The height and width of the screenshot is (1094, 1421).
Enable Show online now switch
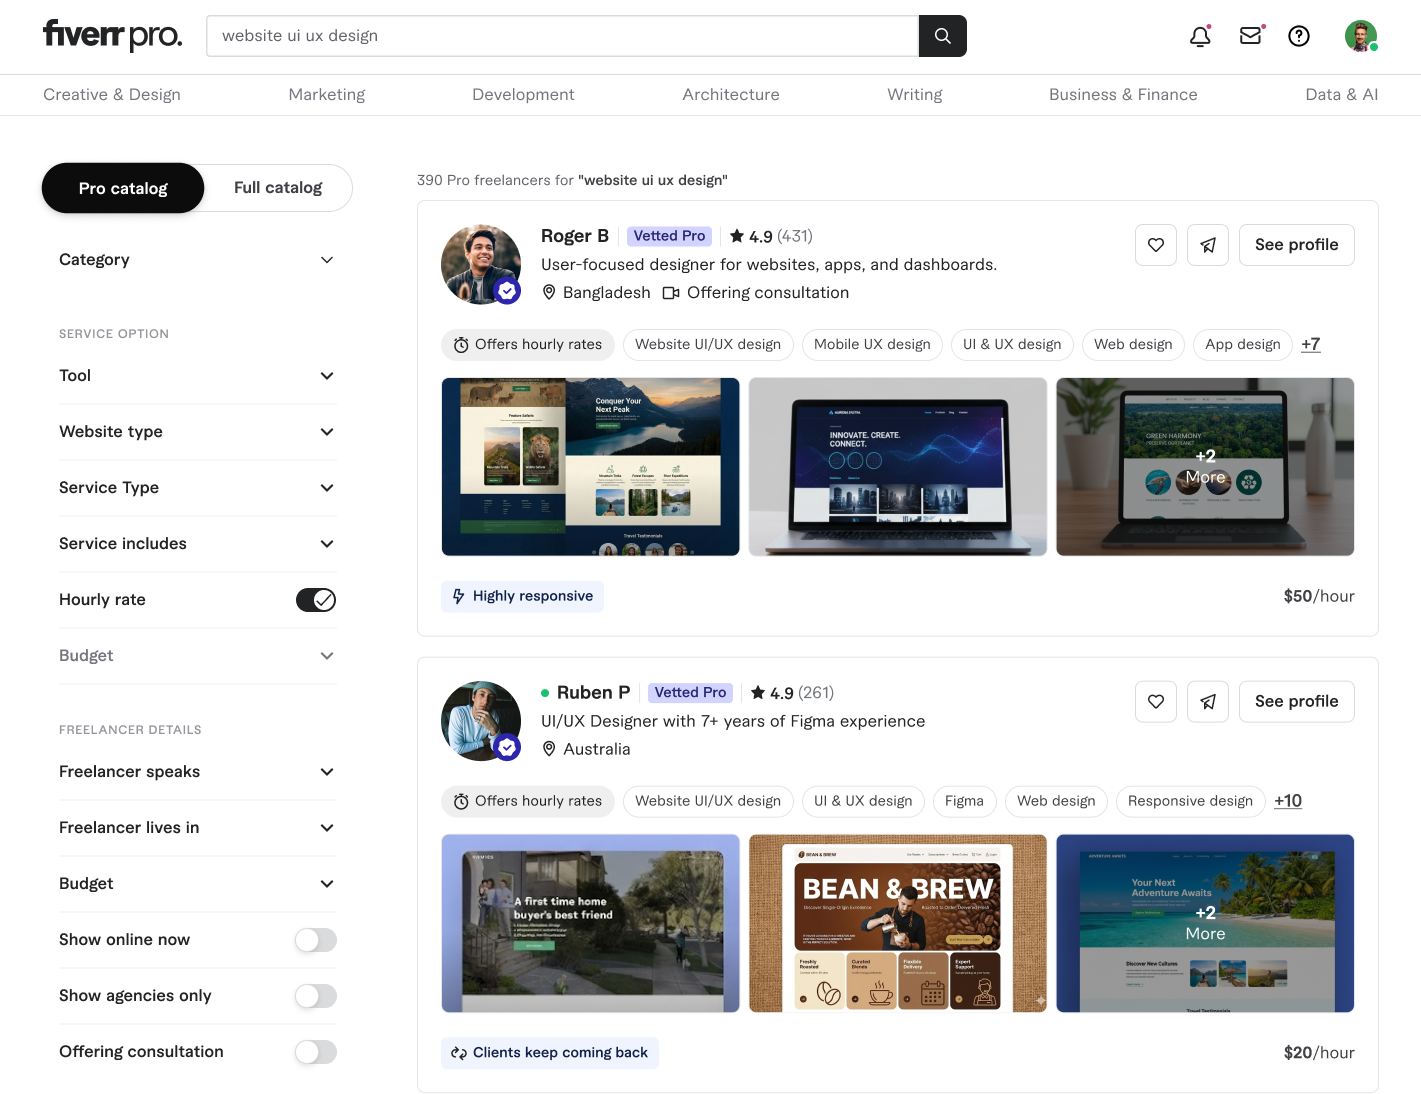(316, 940)
